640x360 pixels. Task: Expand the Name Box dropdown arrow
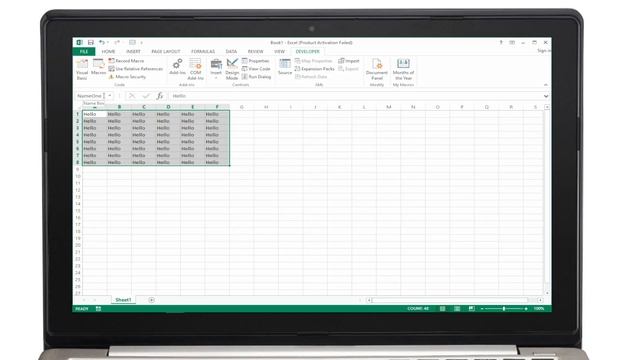pyautogui.click(x=110, y=96)
